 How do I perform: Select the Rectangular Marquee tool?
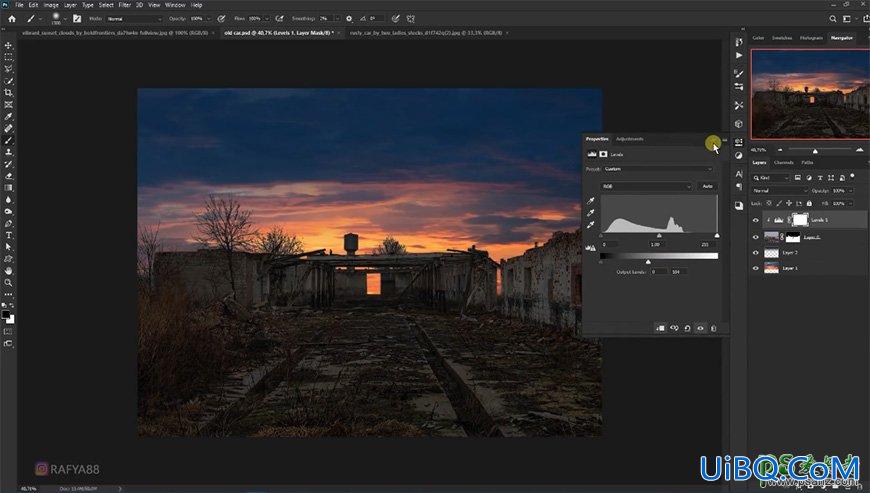pyautogui.click(x=8, y=57)
